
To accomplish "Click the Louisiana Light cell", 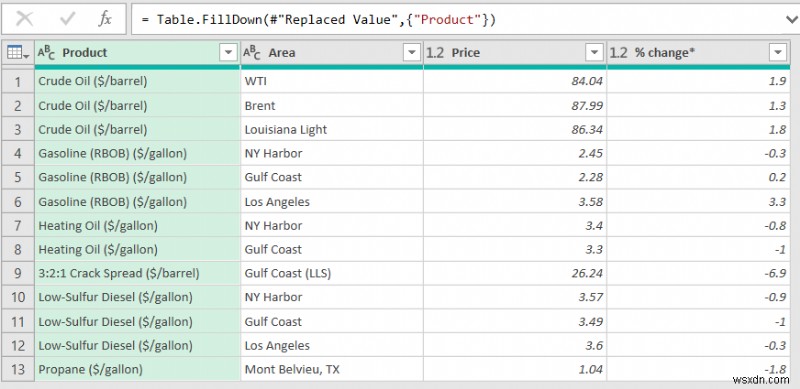I will tap(332, 129).
